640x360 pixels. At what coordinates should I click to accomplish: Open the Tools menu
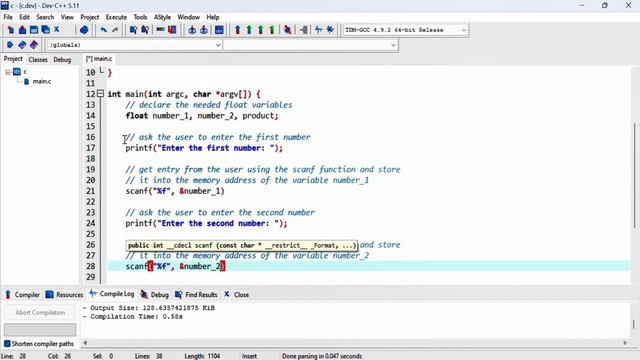pyautogui.click(x=140, y=17)
